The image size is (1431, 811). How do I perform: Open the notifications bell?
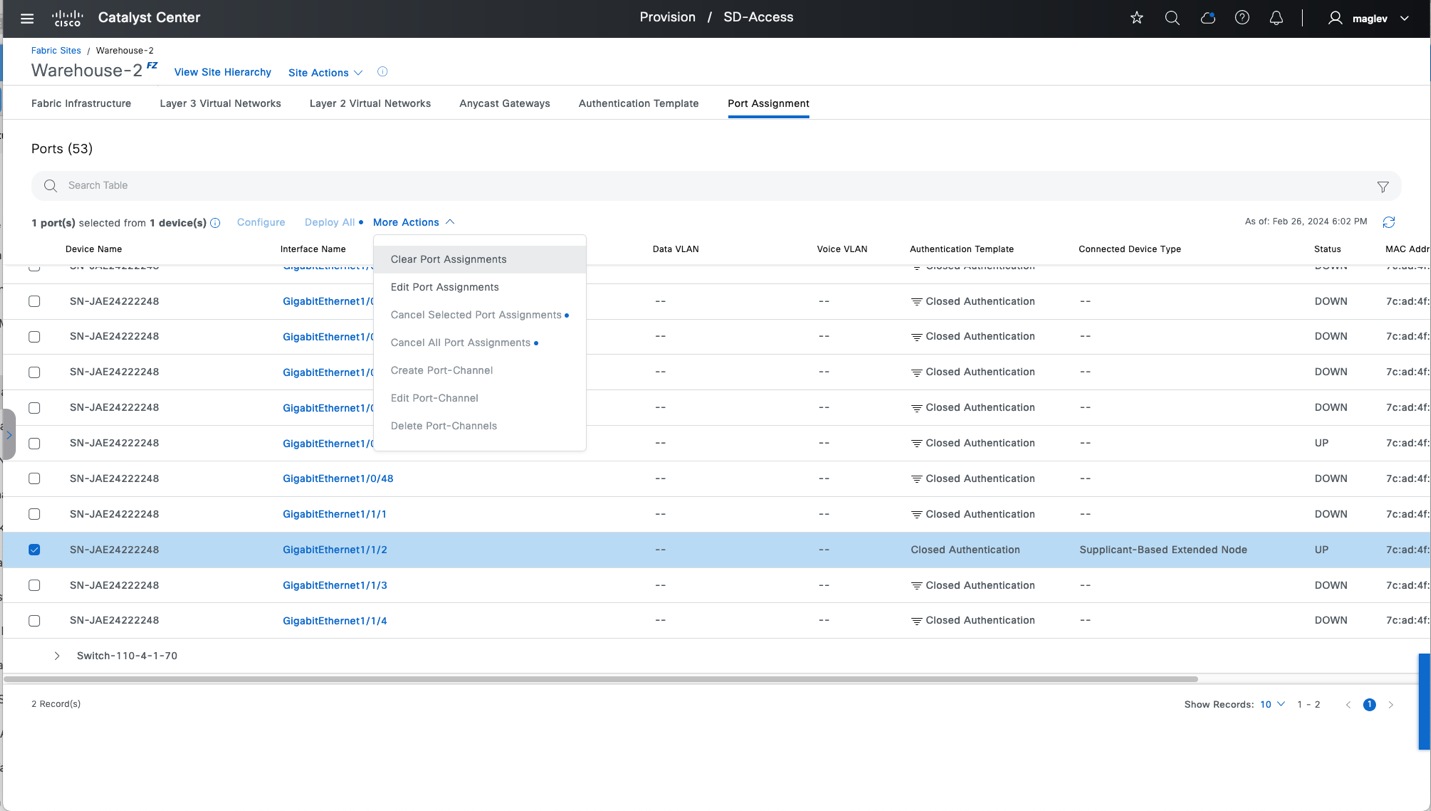coord(1276,18)
